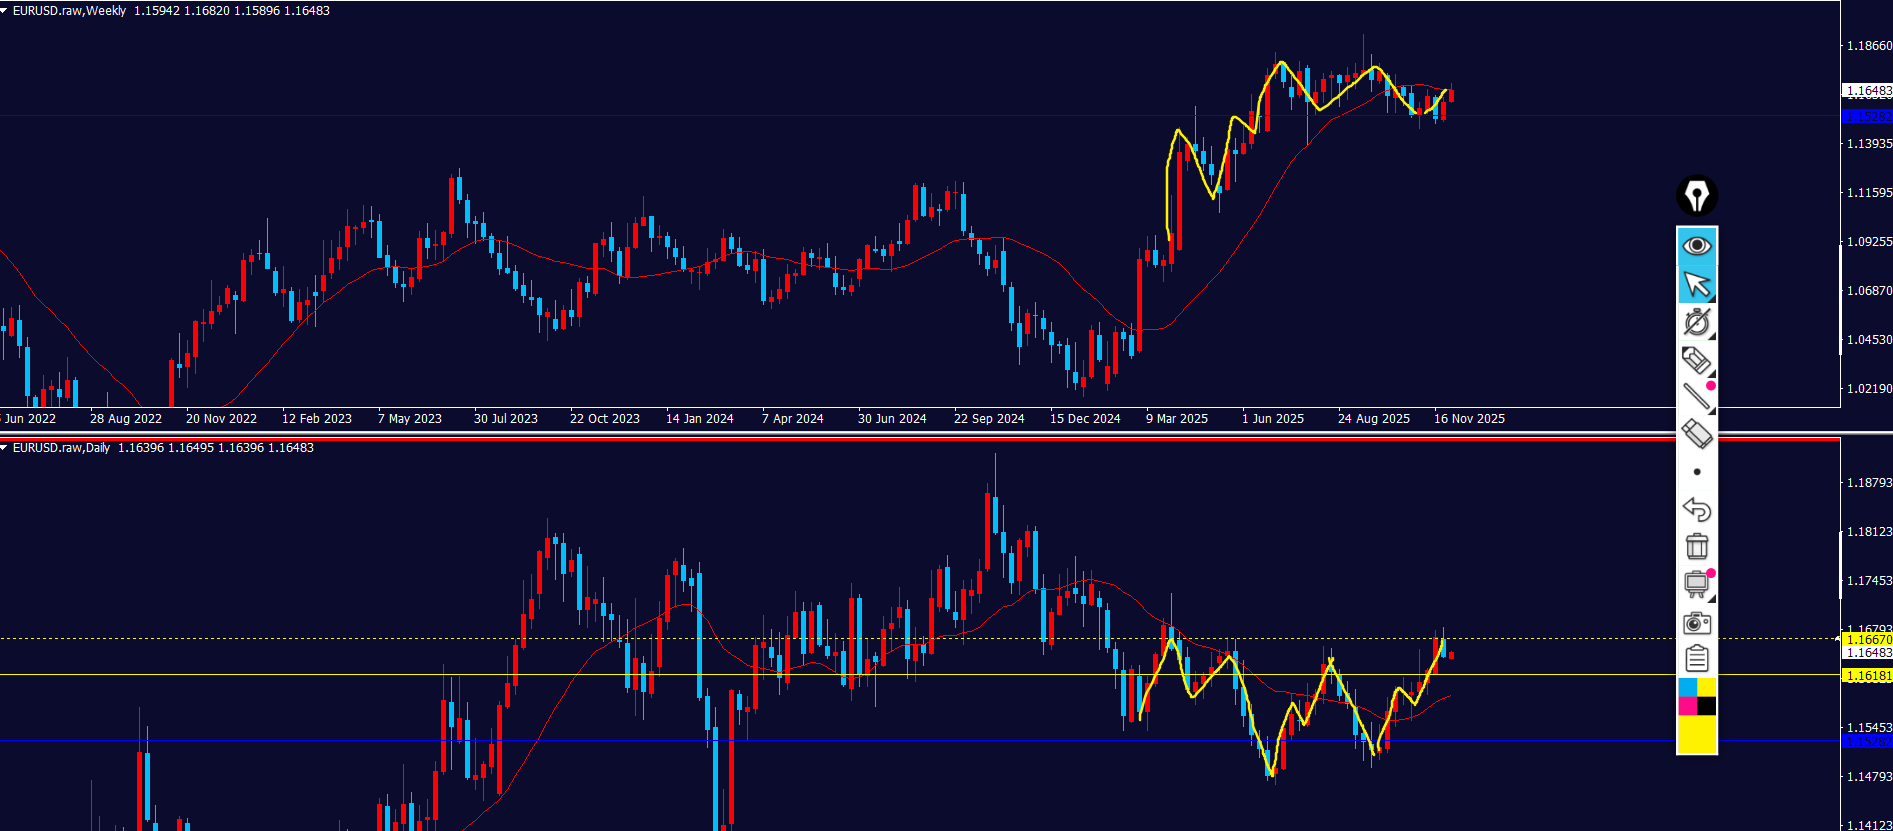The width and height of the screenshot is (1893, 831).
Task: Click the brush size dot
Action: pyautogui.click(x=1696, y=472)
